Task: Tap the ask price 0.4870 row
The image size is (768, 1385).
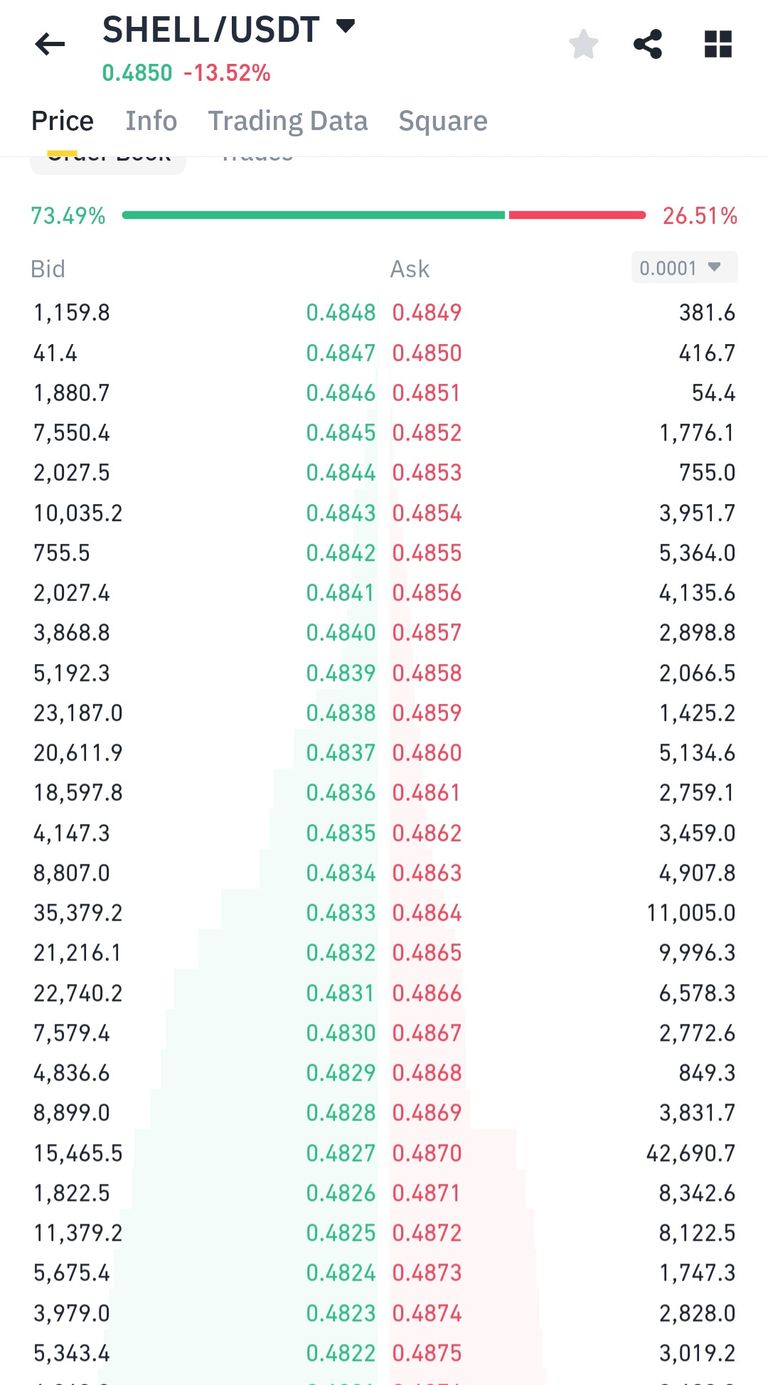Action: 427,1153
